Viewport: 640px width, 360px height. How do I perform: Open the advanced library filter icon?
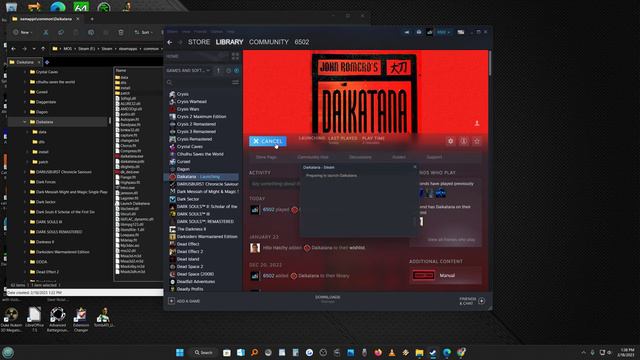pyautogui.click(x=236, y=82)
